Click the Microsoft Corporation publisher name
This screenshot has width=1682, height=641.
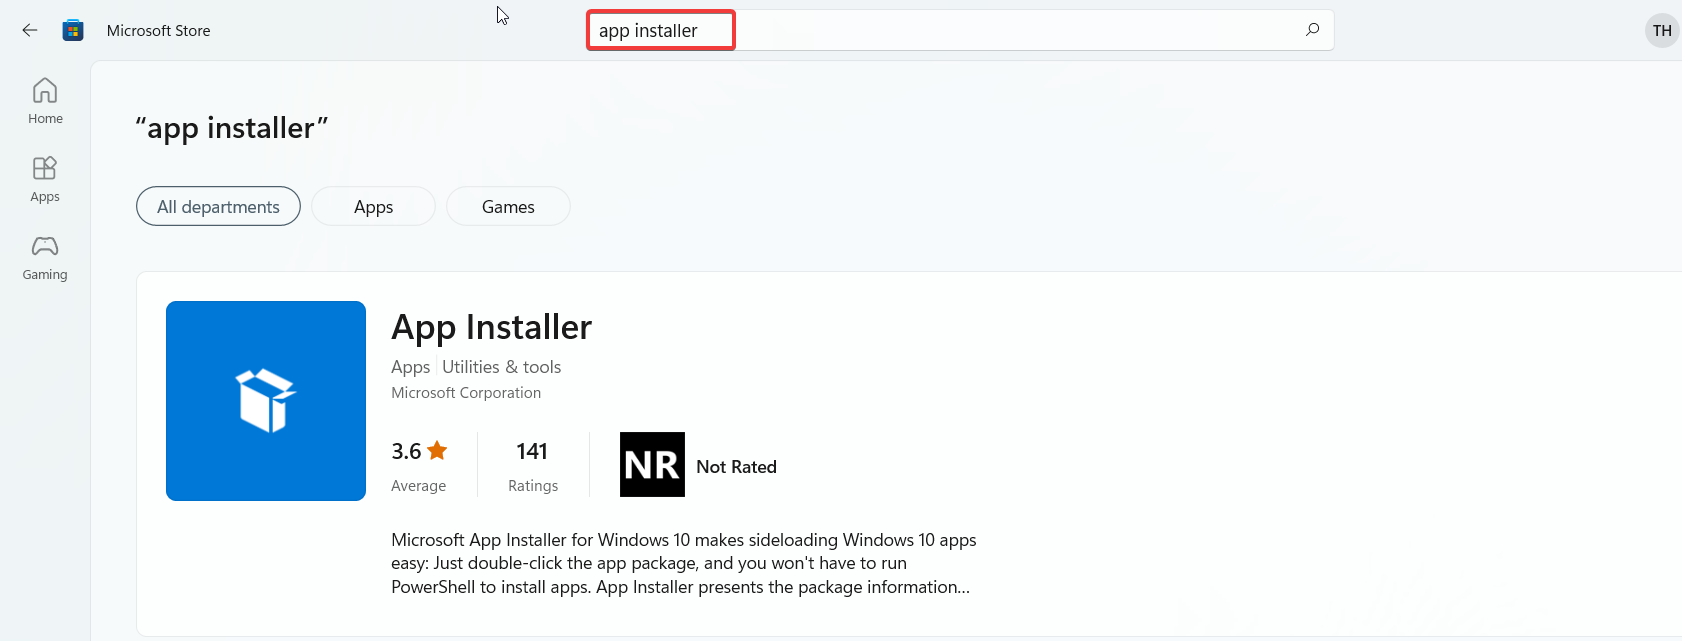click(466, 393)
